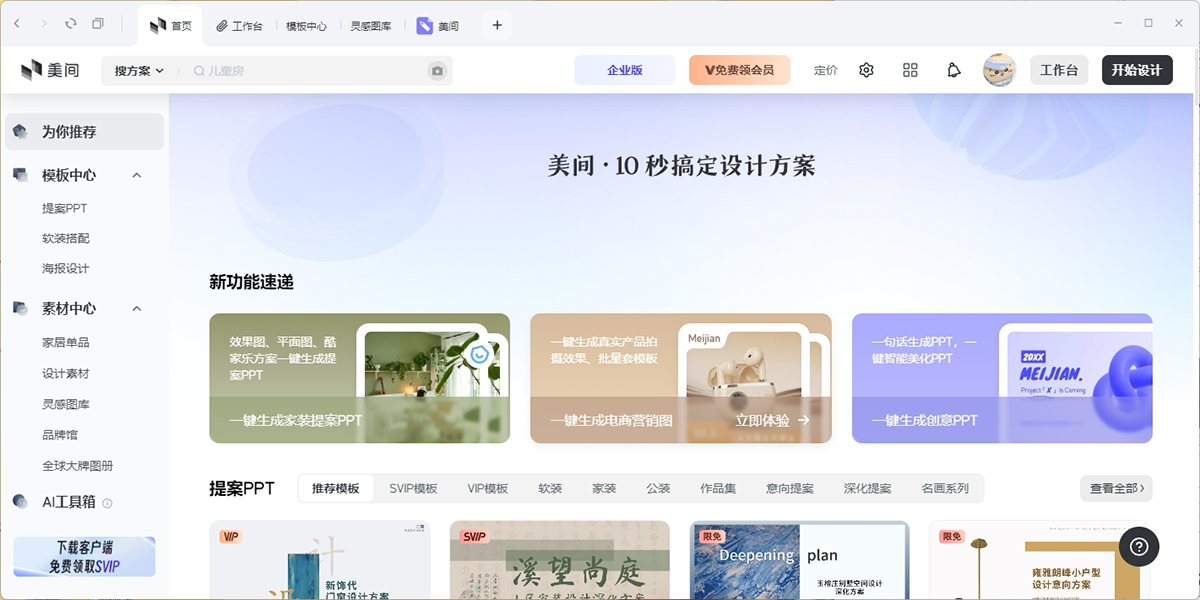The width and height of the screenshot is (1200, 600).
Task: Collapse the 素材中心 sidebar section
Action: click(137, 309)
